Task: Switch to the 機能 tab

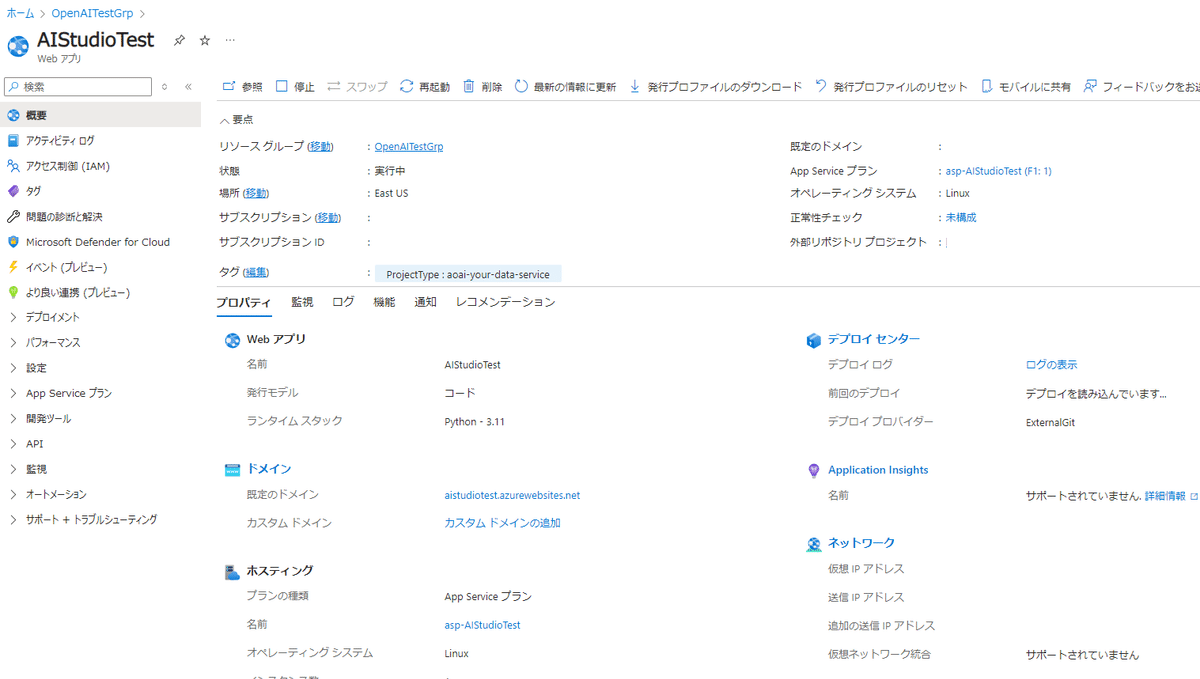Action: (x=384, y=302)
